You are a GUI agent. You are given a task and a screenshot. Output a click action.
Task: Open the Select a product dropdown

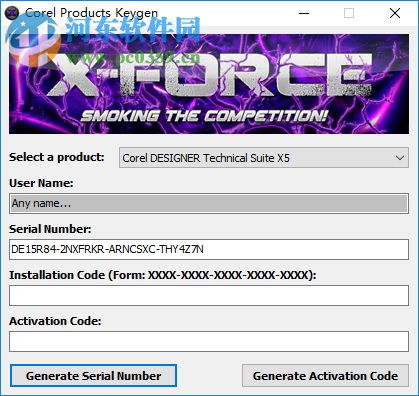(264, 158)
